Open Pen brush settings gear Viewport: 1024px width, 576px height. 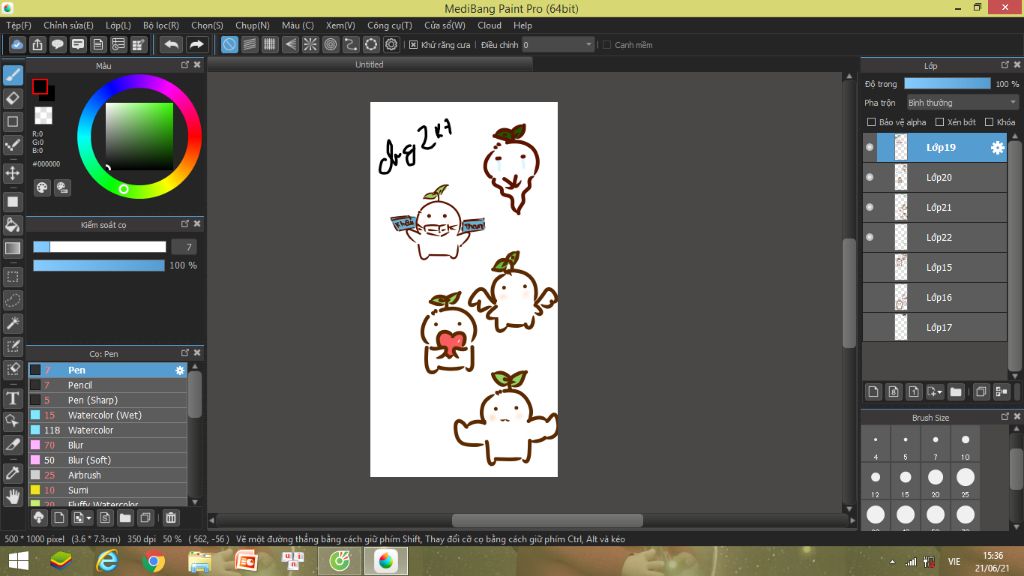point(180,370)
